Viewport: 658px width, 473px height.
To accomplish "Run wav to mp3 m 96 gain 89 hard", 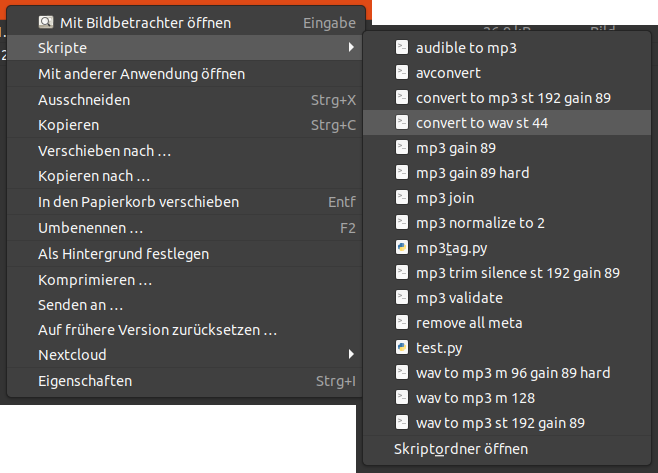I will tap(507, 373).
